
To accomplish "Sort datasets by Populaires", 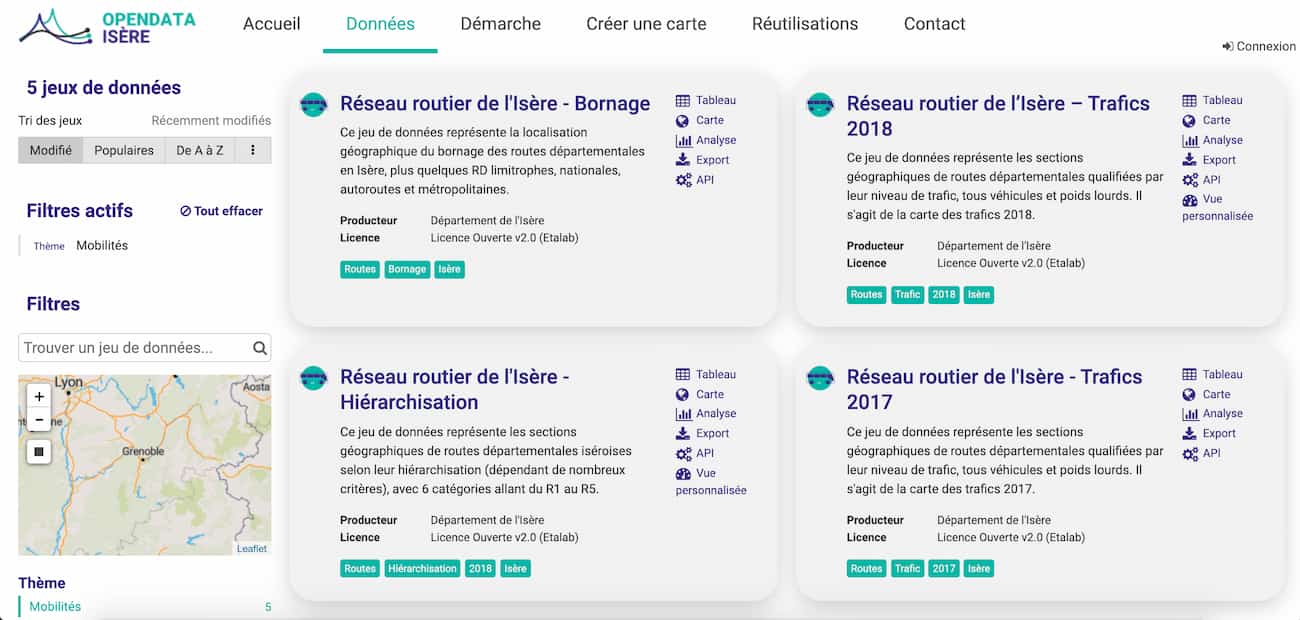I will click(x=124, y=150).
